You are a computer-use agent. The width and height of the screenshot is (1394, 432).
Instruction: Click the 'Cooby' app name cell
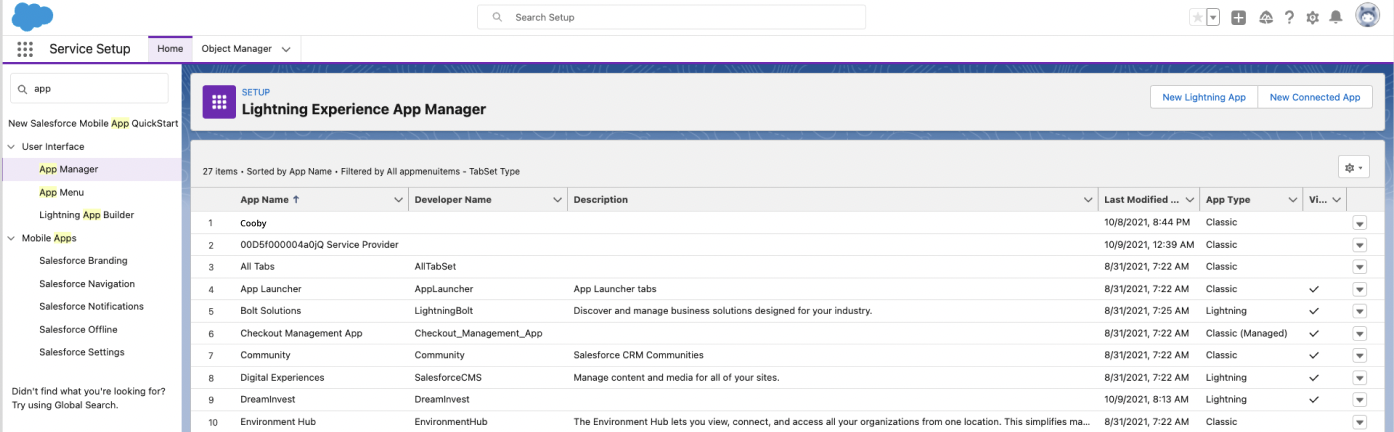coord(253,223)
